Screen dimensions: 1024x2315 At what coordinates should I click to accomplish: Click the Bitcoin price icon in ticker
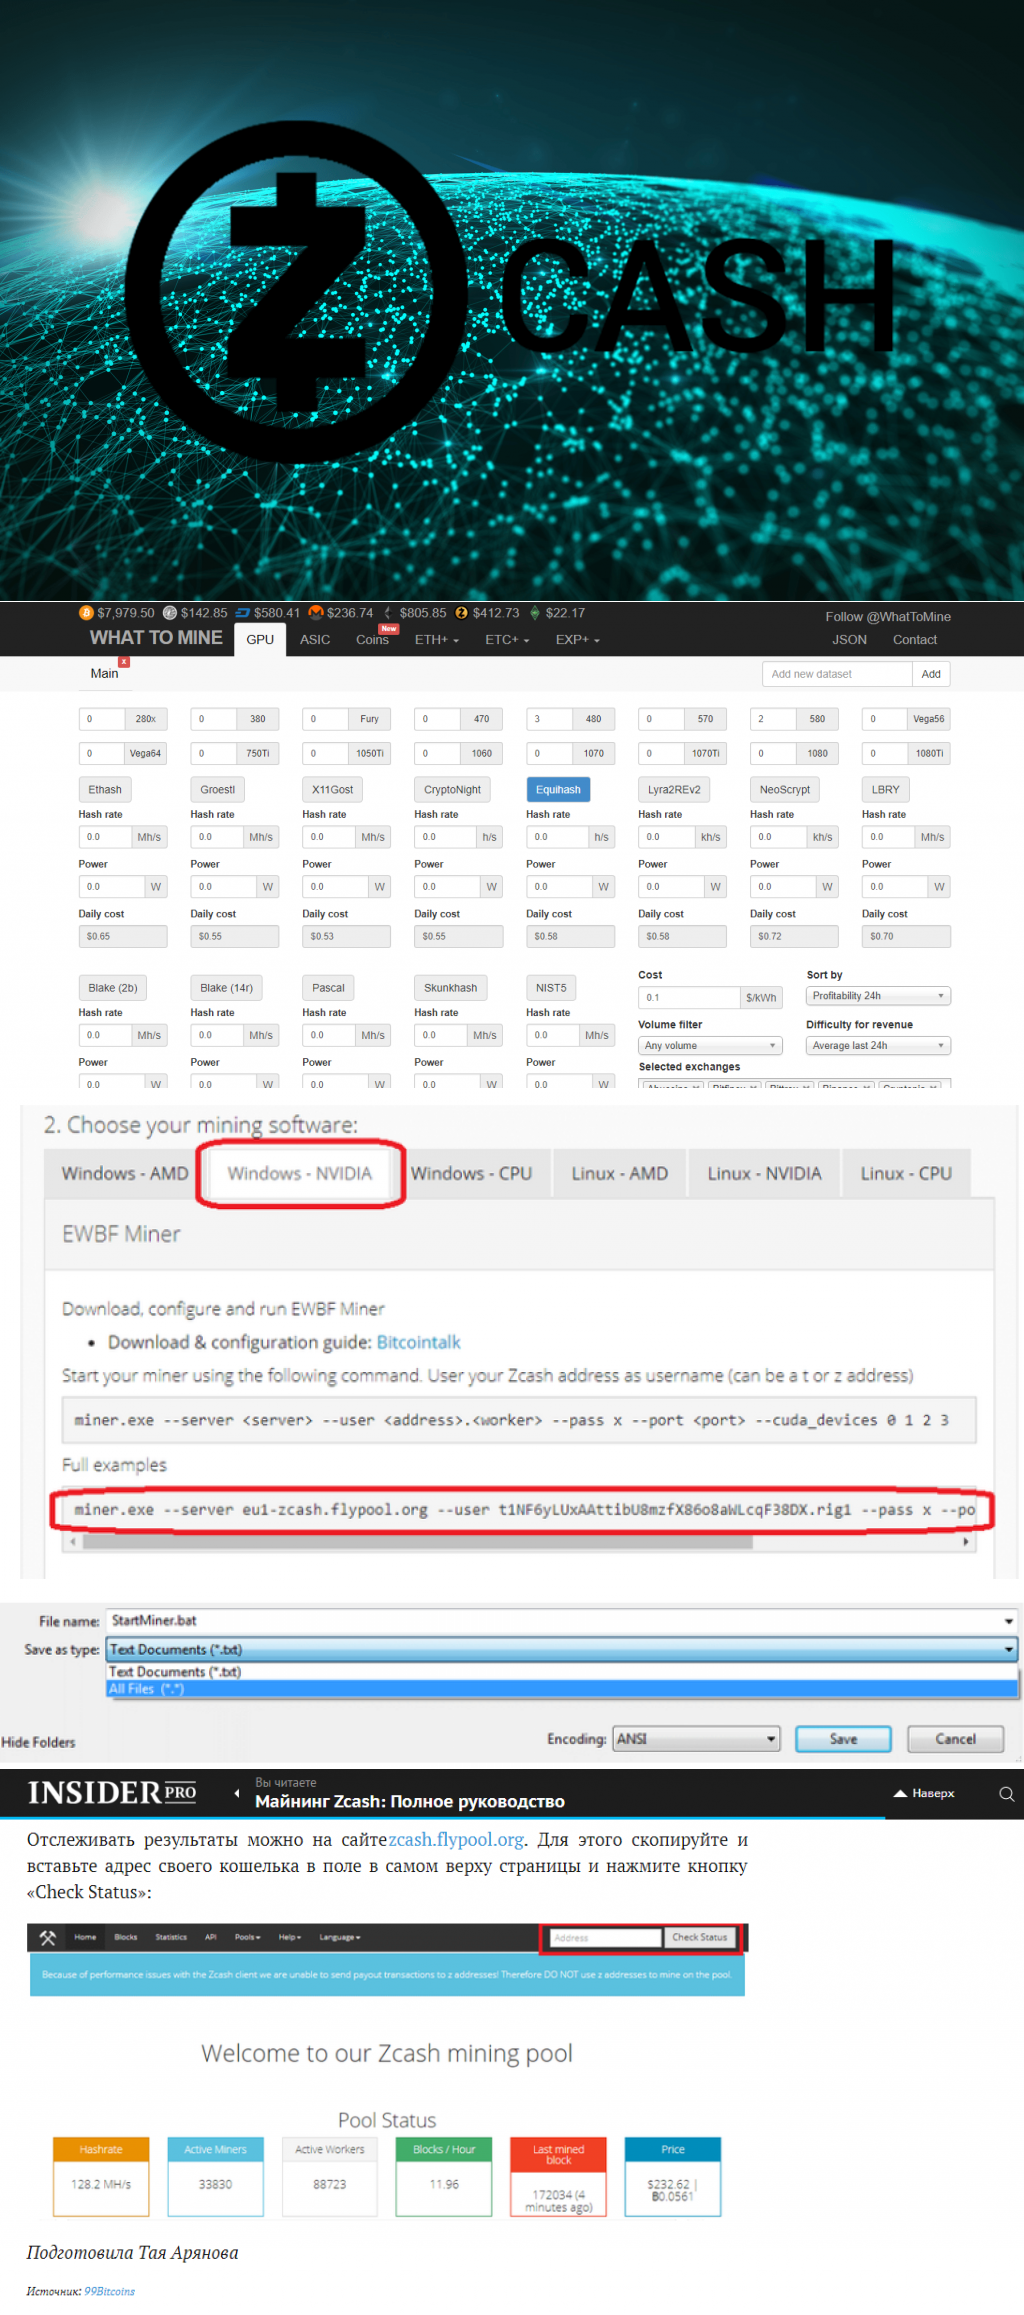pyautogui.click(x=86, y=613)
